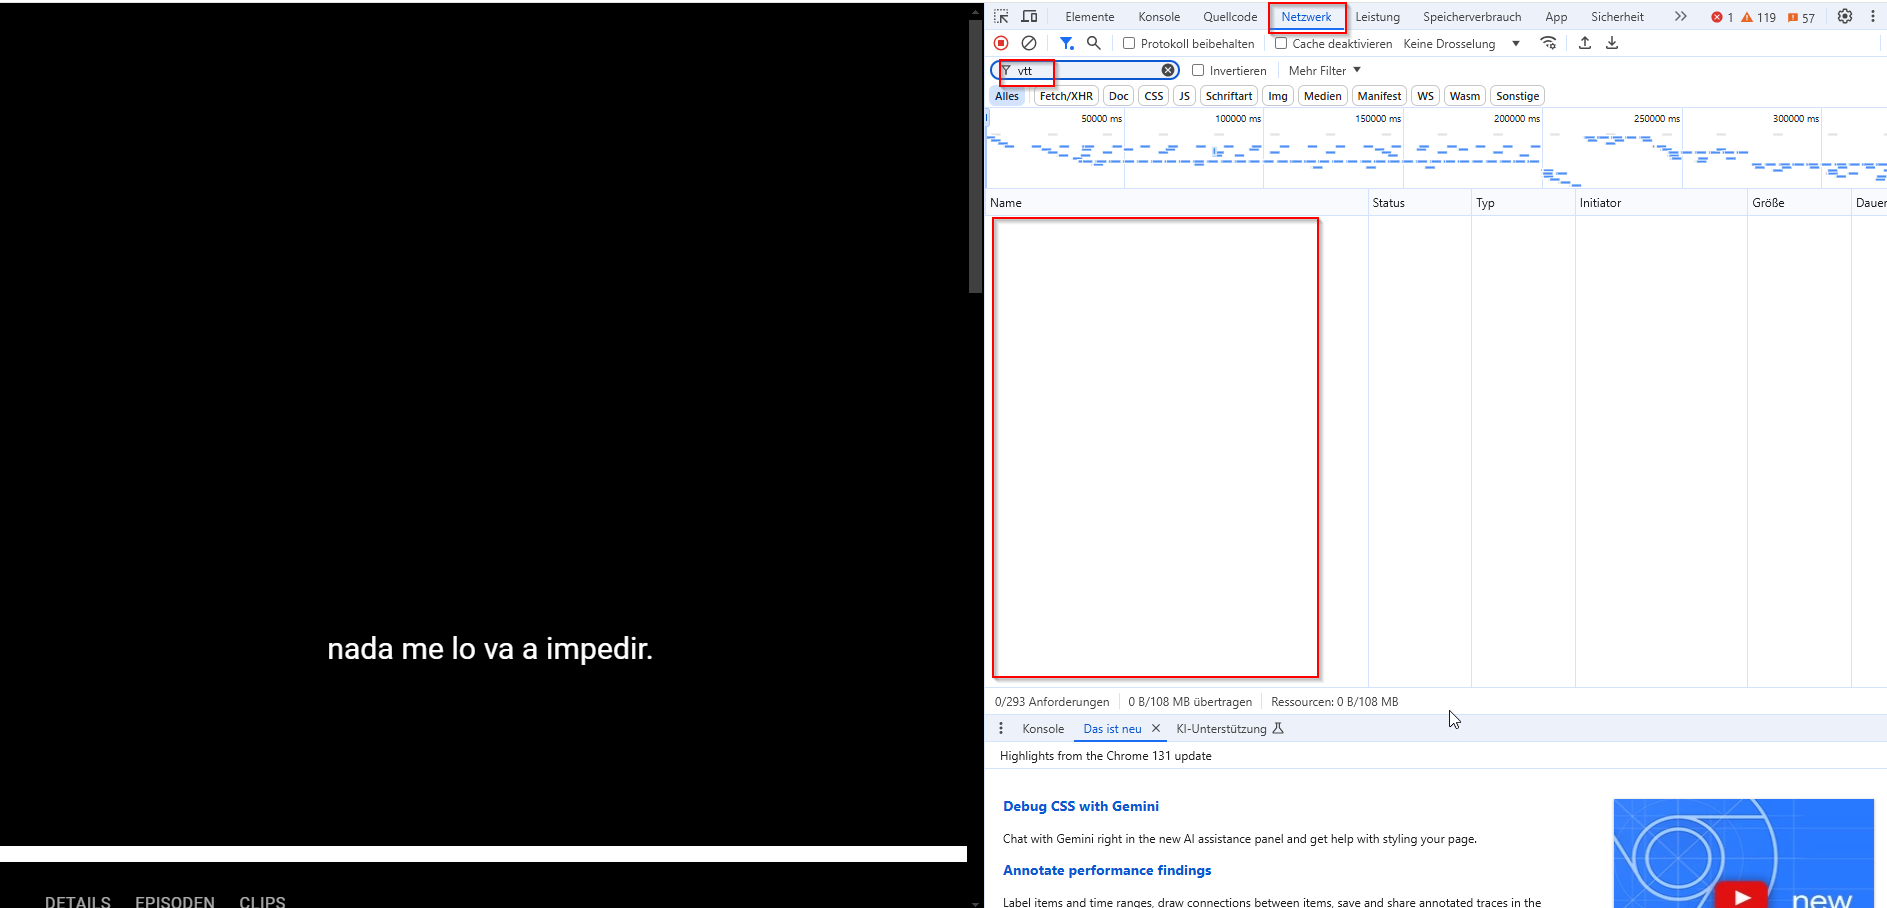
Task: Clear the vtt filter text with X
Action: [1168, 70]
